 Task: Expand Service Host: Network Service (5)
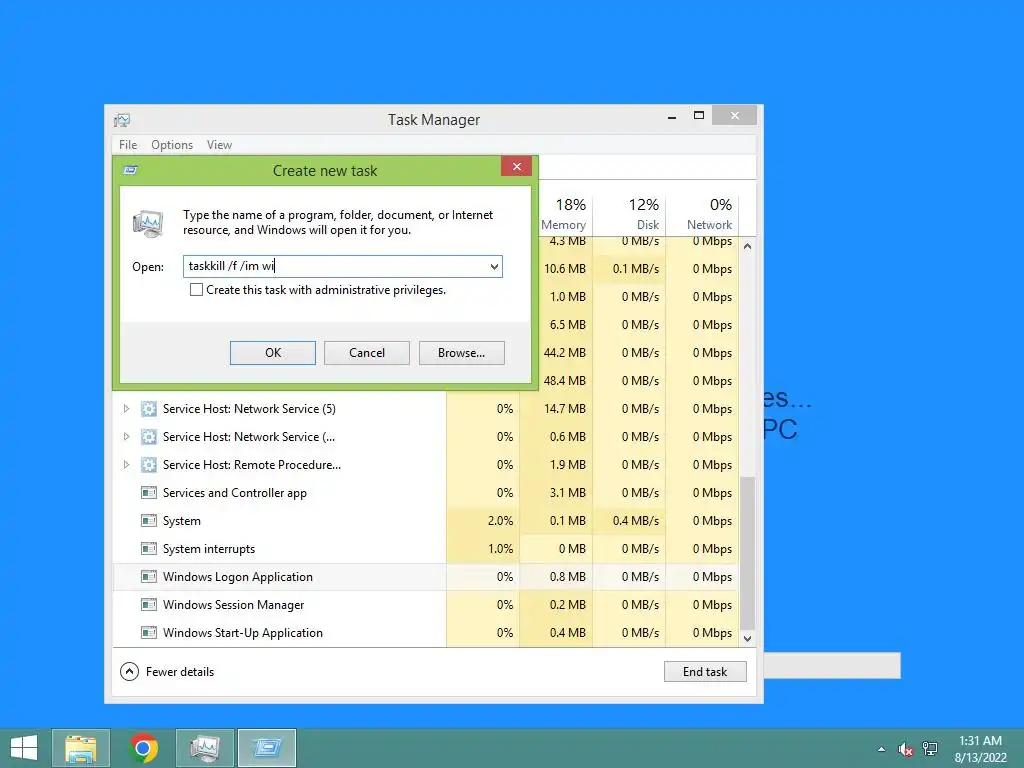tap(127, 409)
